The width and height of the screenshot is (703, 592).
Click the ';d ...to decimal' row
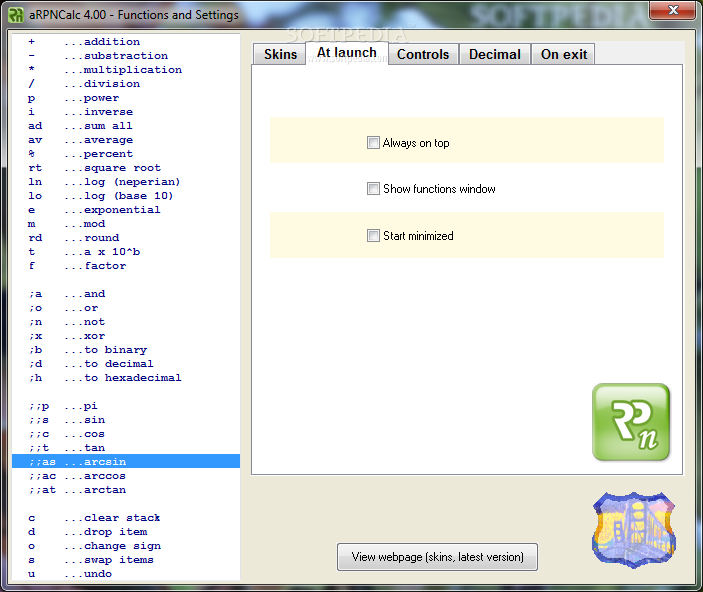(126, 364)
